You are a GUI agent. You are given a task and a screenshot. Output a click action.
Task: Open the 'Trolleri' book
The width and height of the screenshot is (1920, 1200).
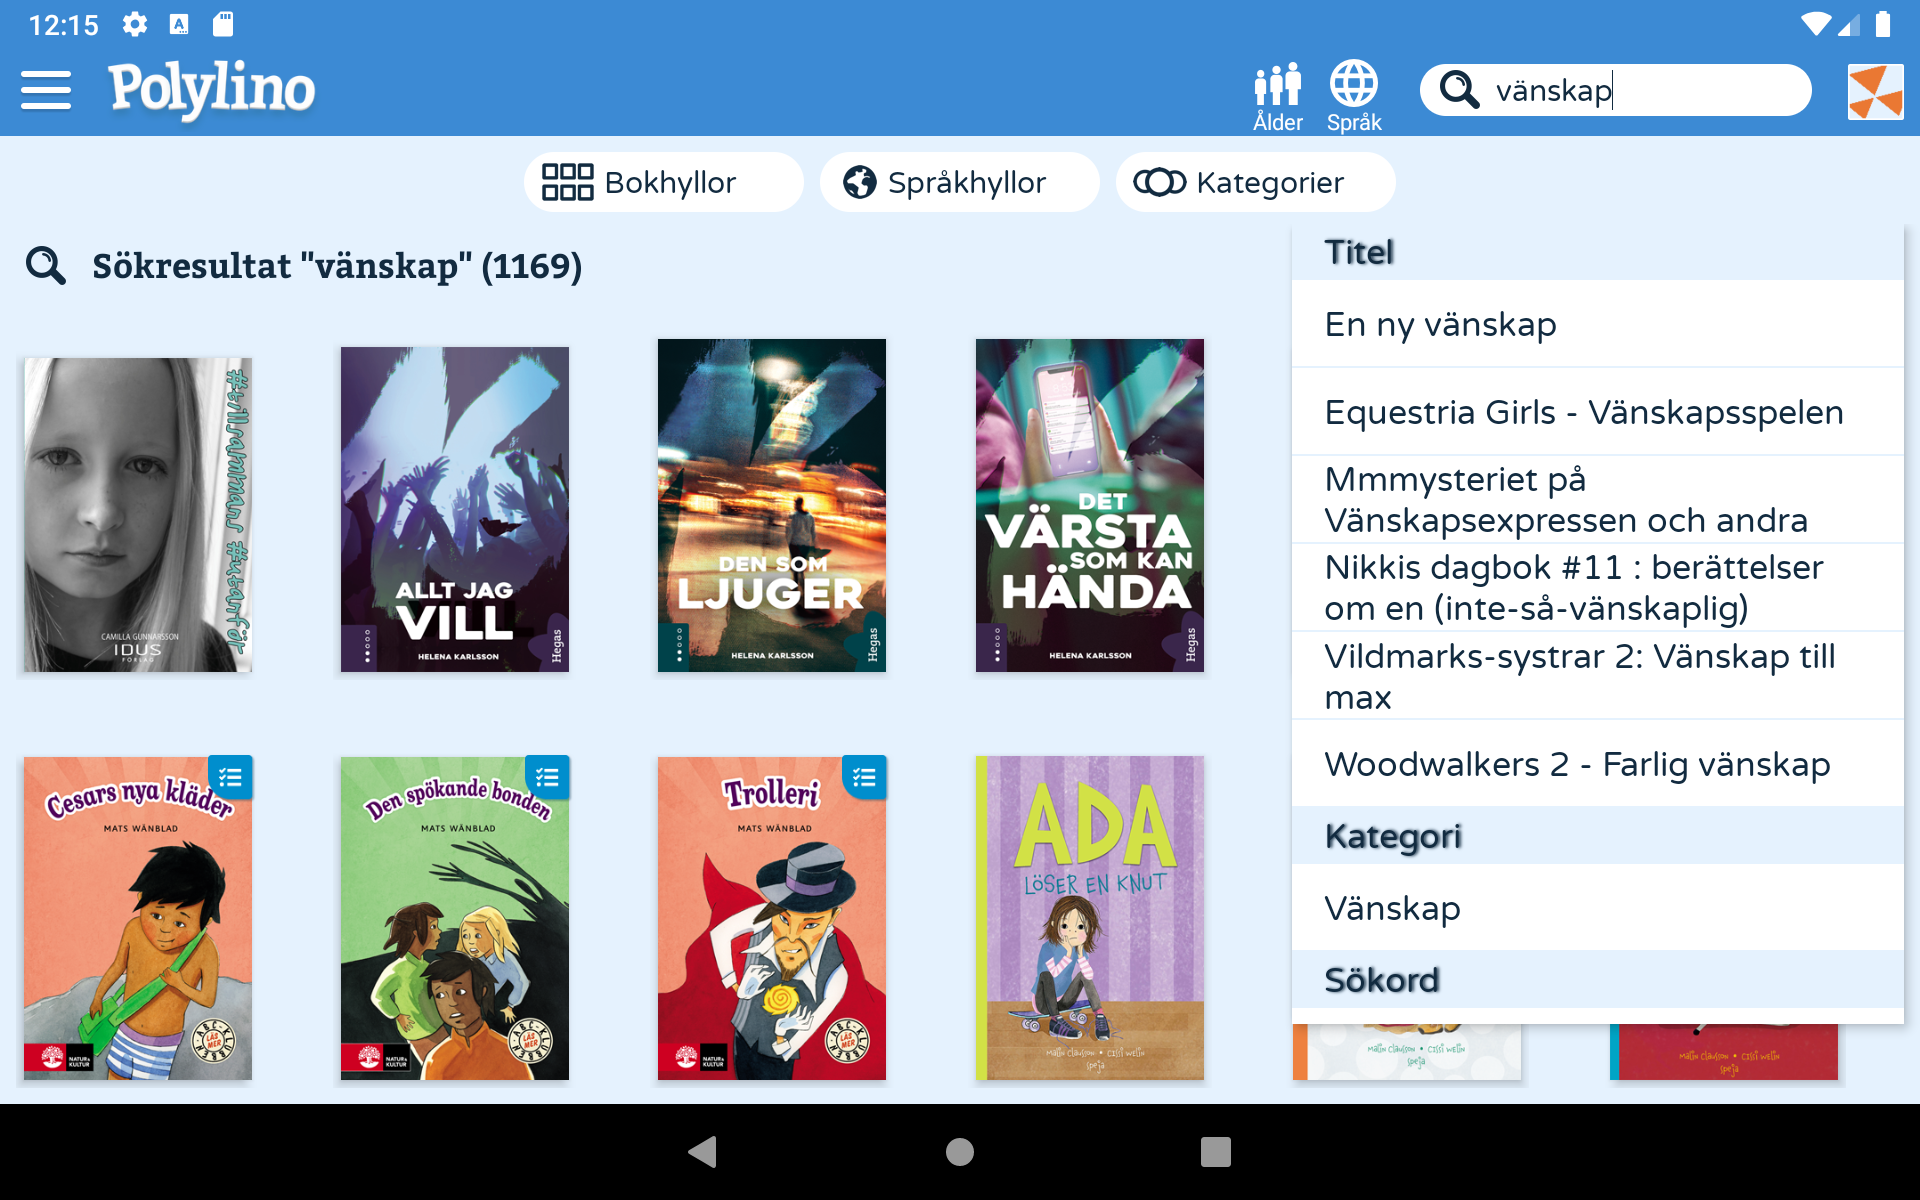pos(772,918)
